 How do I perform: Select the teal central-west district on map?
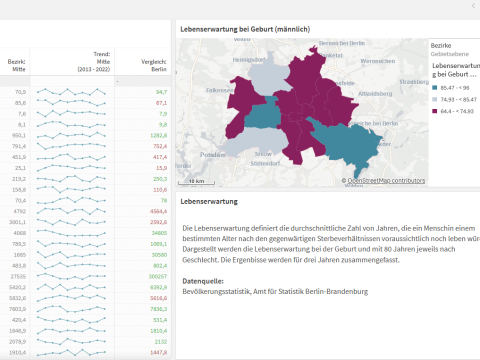263,116
